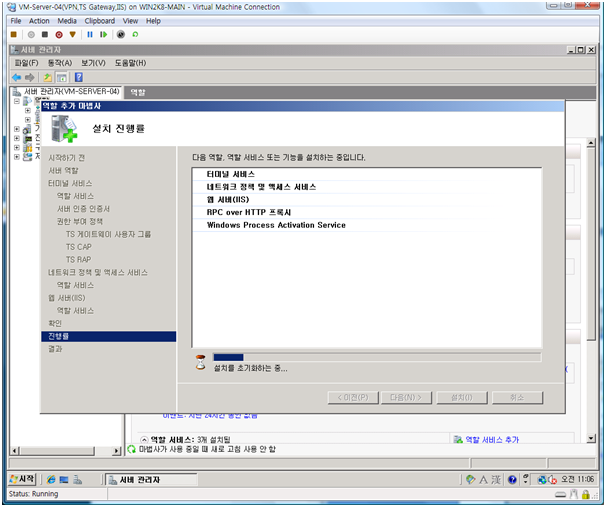Image resolution: width=606 pixels, height=507 pixels.
Task: Open Server Manager help question-mark icon
Action: [x=78, y=77]
